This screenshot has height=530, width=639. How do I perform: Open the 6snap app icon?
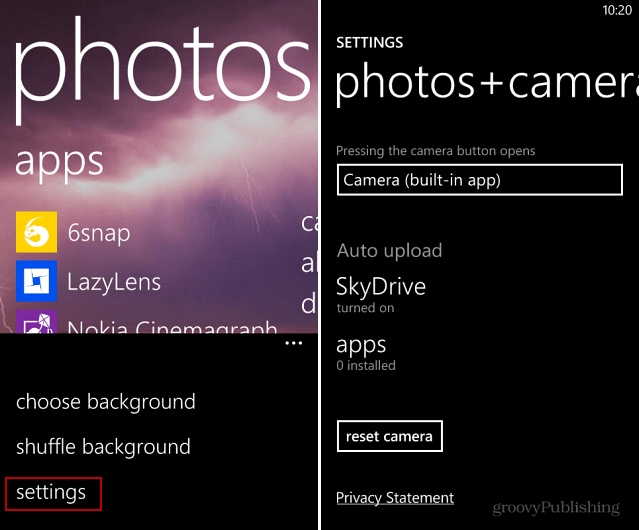[36, 232]
